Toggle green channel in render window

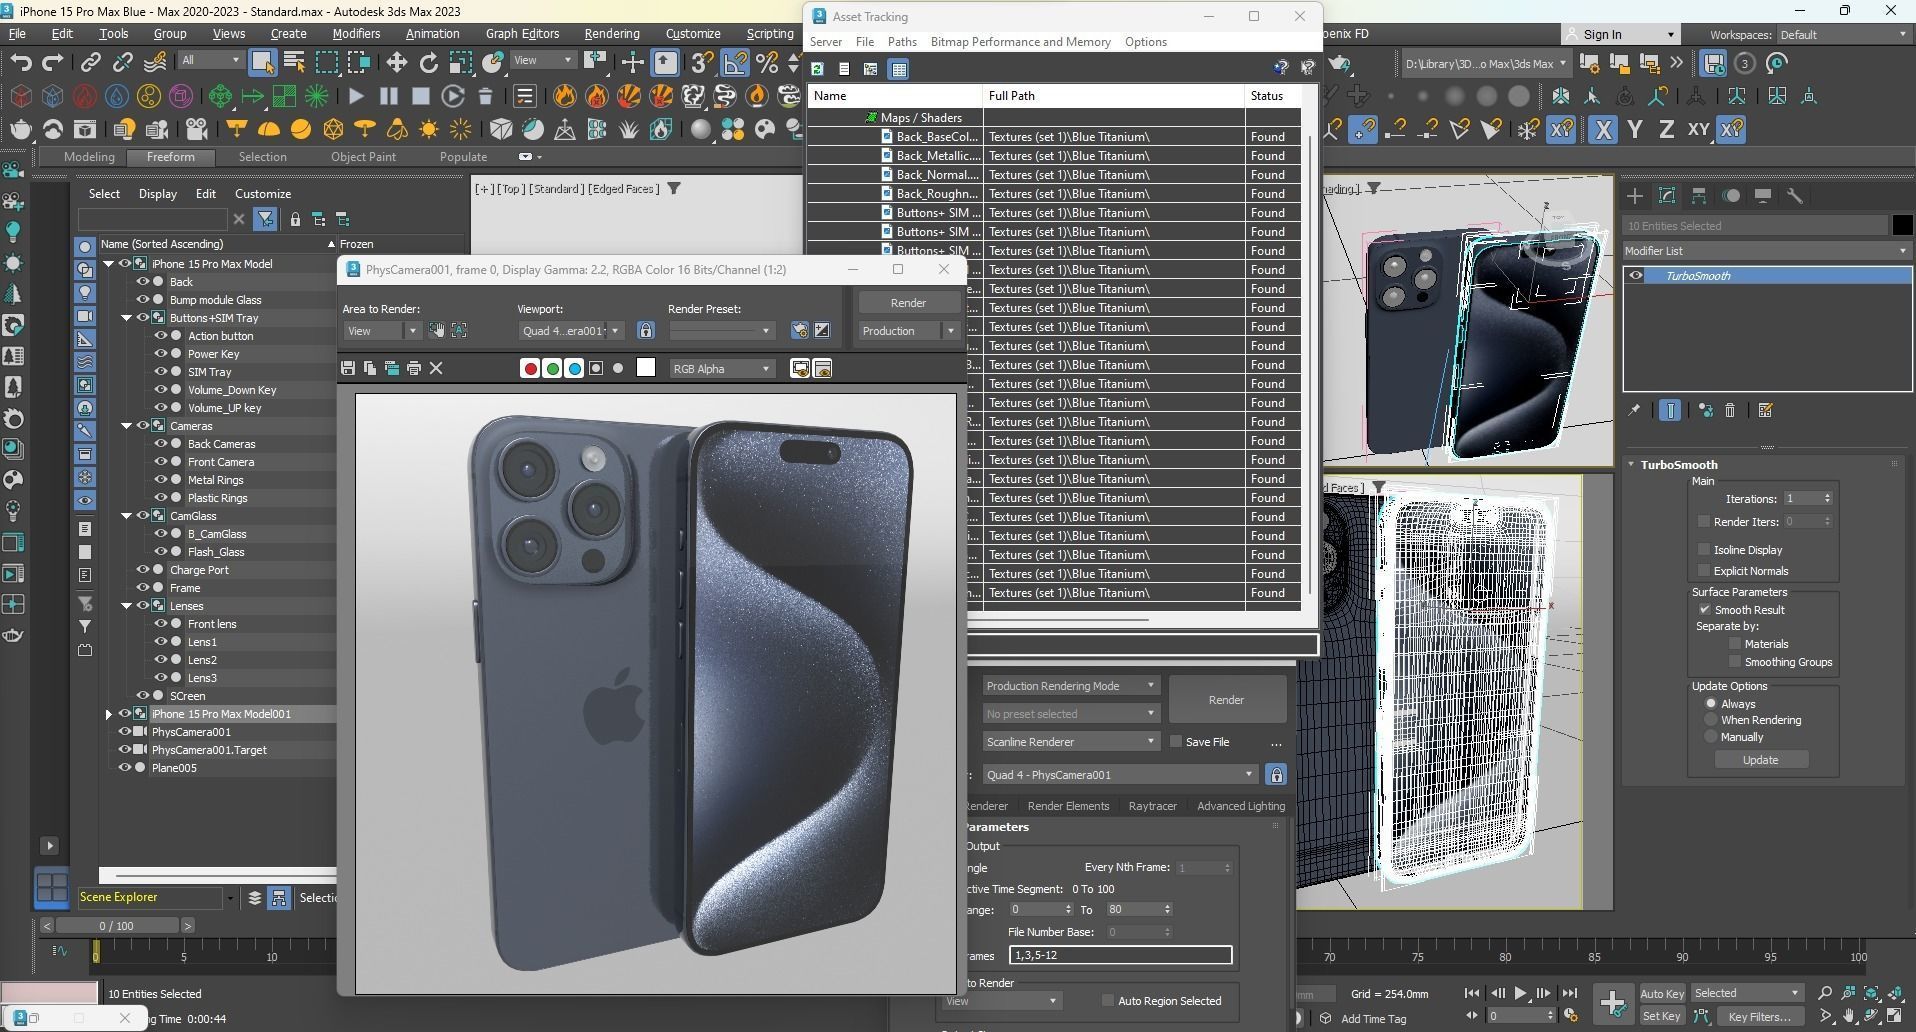pos(552,368)
